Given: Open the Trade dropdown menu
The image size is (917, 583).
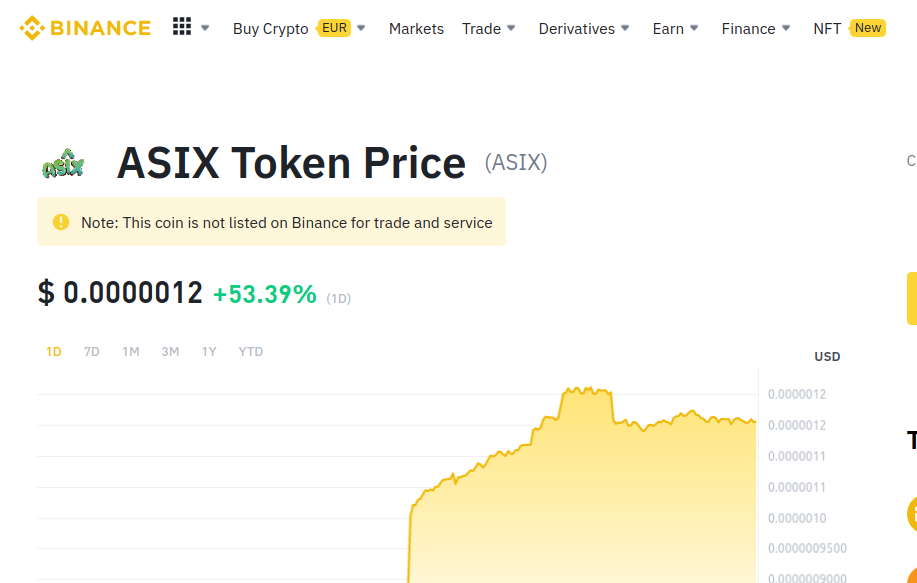Looking at the screenshot, I should click(489, 29).
